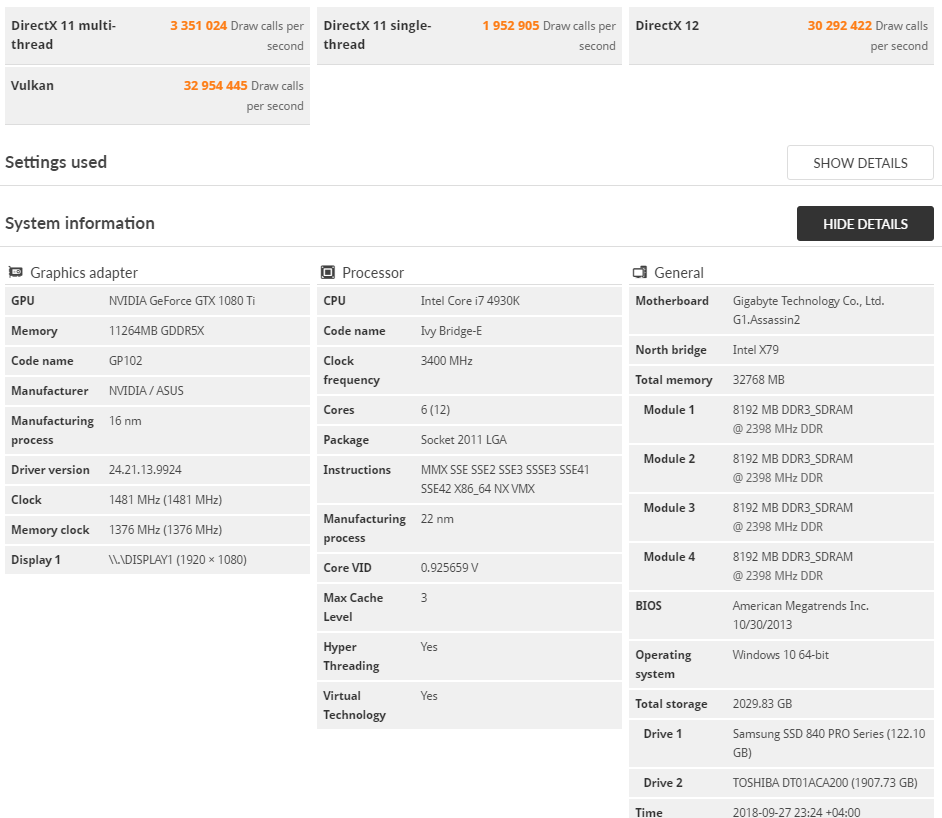Screen dimensions: 942x818
Task: Click the Hyper Threading row
Action: point(469,656)
